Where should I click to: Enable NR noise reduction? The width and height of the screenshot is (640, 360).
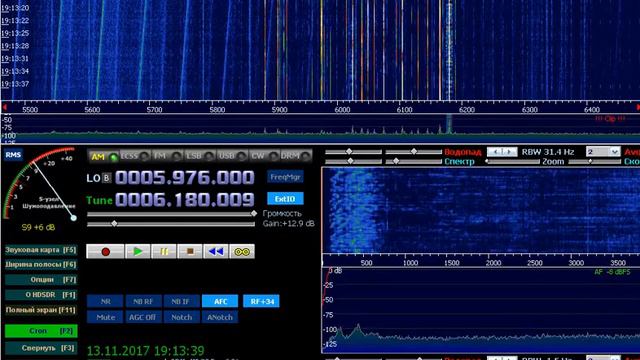tap(105, 302)
